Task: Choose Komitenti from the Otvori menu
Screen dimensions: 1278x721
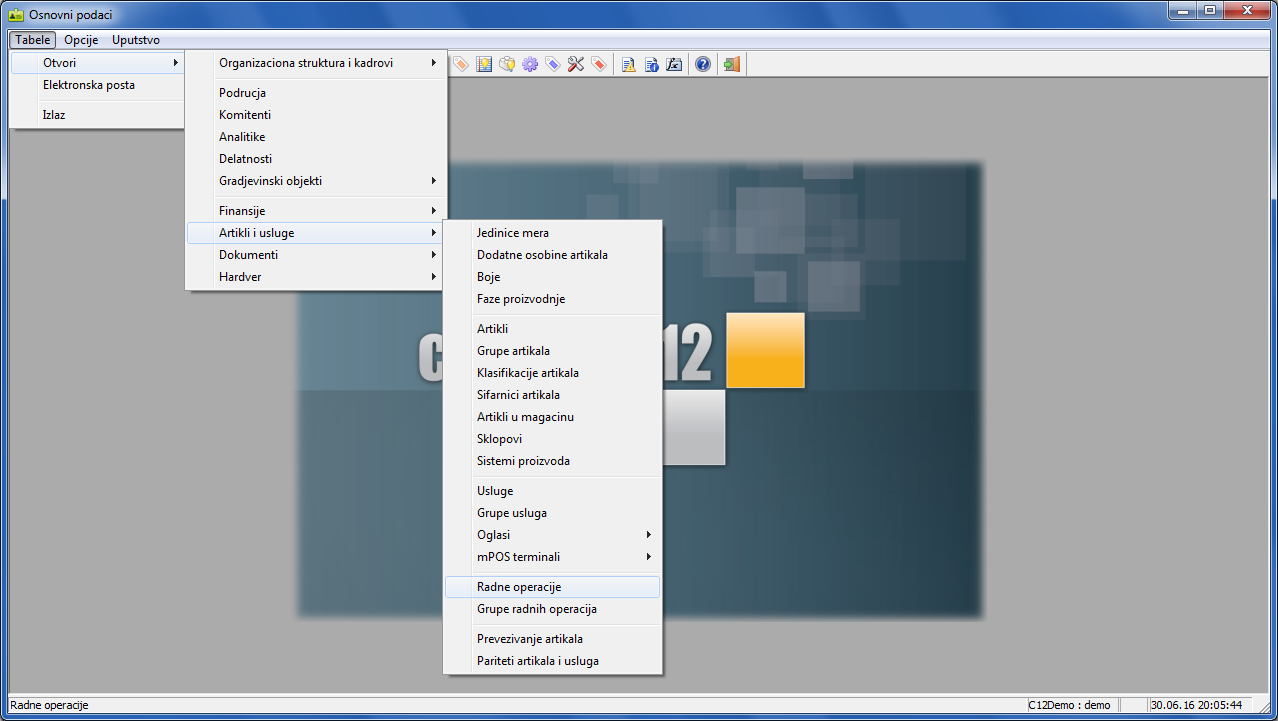Action: tap(245, 115)
